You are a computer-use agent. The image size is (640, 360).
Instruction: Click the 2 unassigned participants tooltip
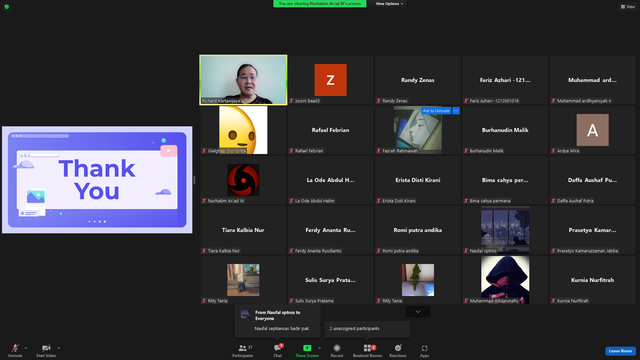pos(367,329)
